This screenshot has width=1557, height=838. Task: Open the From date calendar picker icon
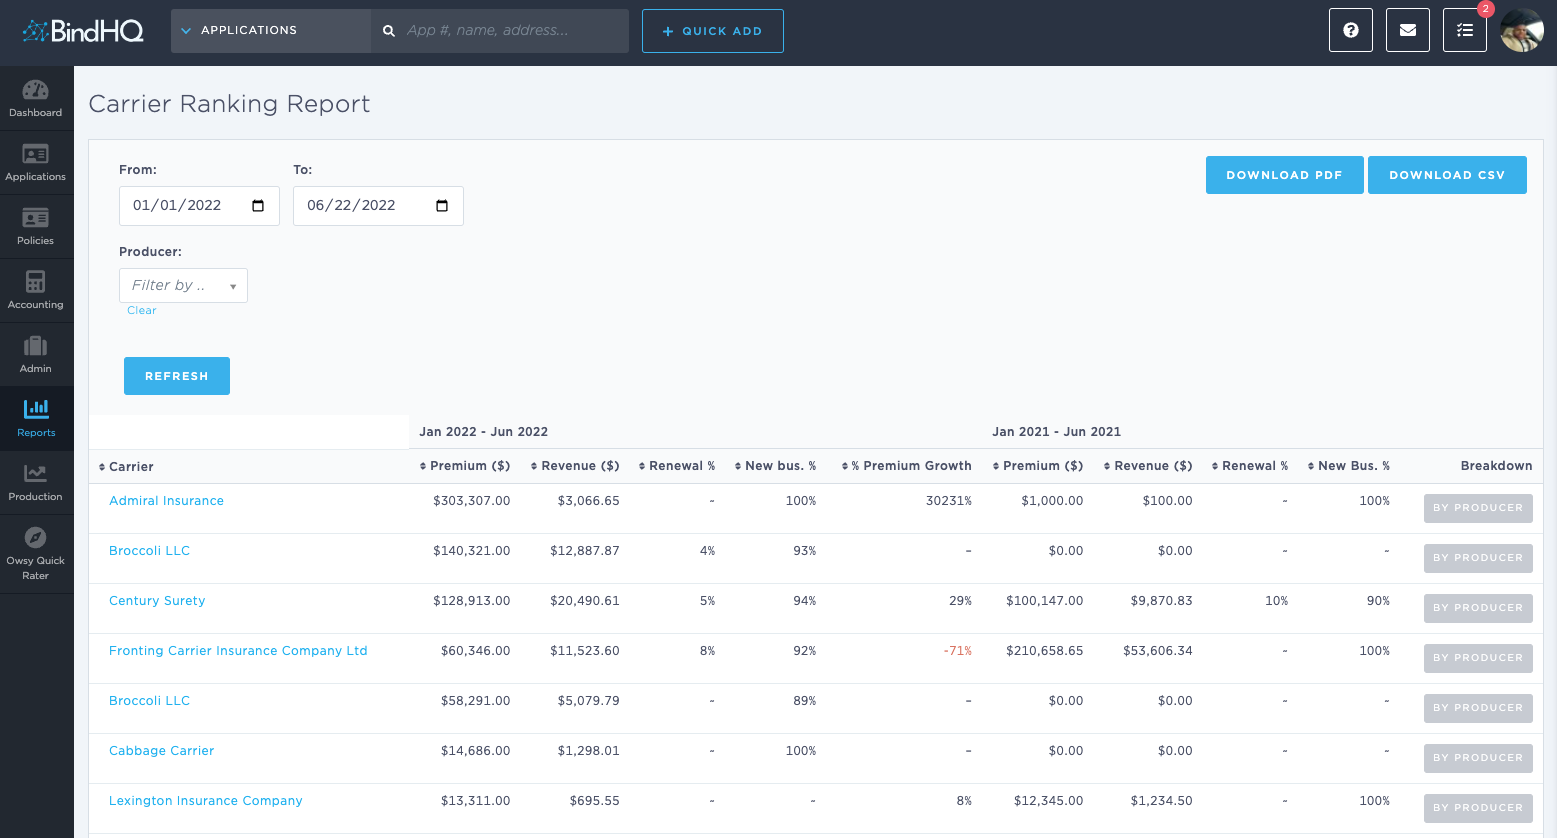[258, 206]
